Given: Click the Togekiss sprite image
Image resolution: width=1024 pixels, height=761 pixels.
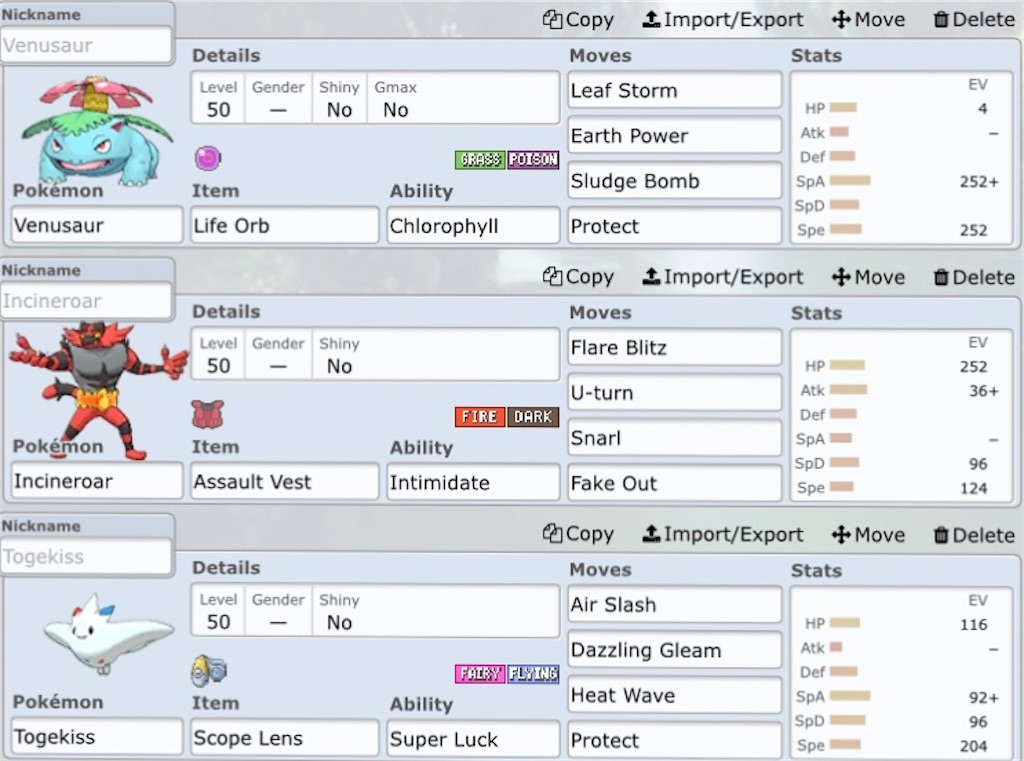Looking at the screenshot, I should 108,632.
